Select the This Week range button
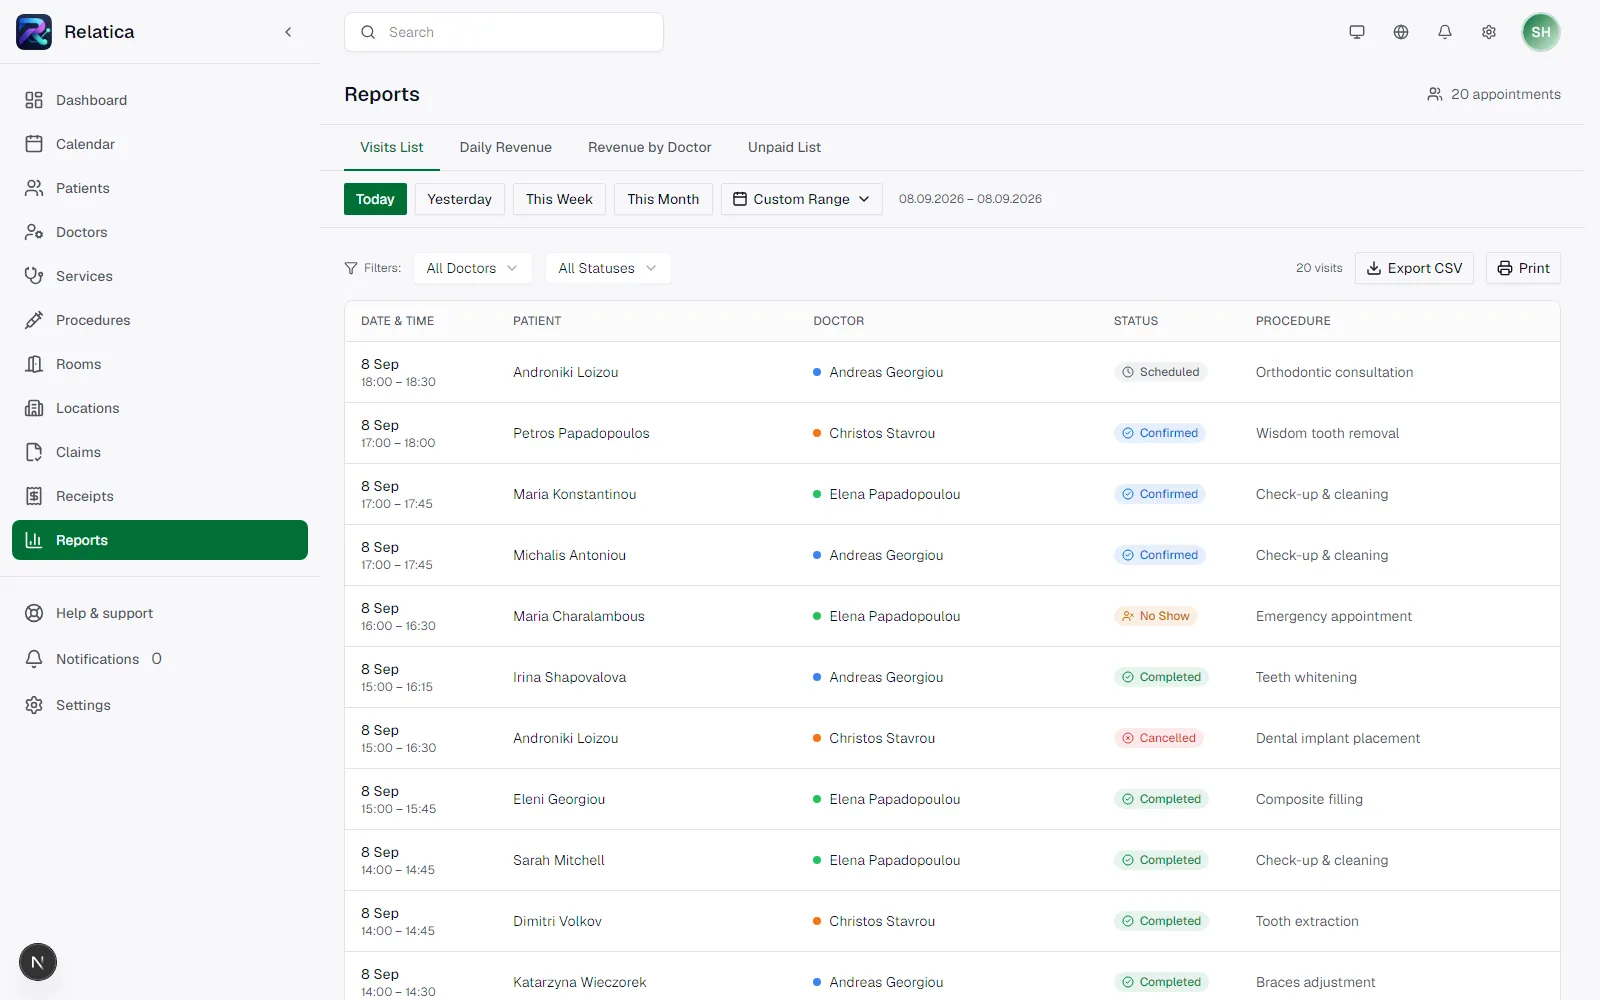Screen dimensions: 1600x1000 559,199
